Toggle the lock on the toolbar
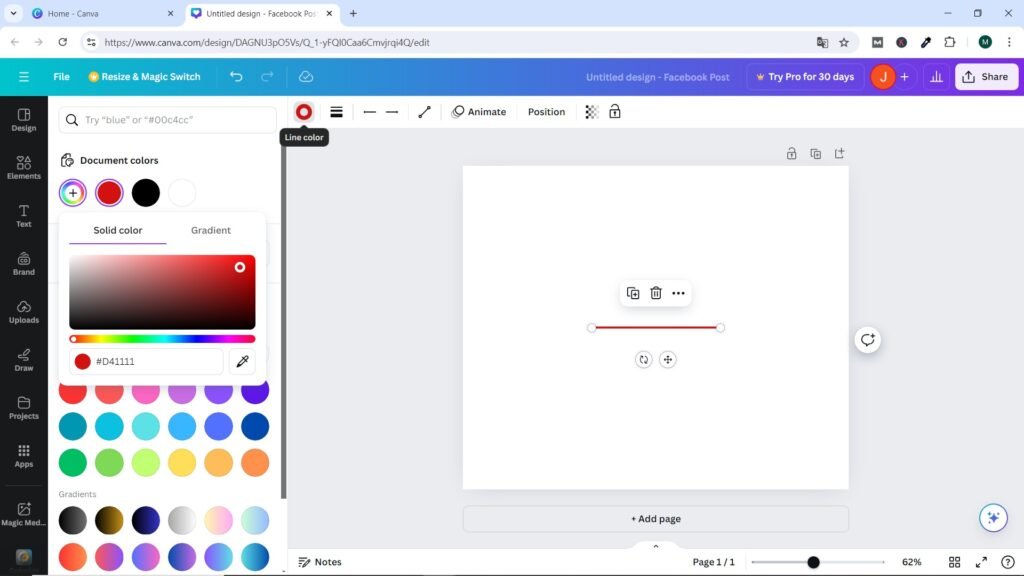The width and height of the screenshot is (1024, 576). click(615, 112)
